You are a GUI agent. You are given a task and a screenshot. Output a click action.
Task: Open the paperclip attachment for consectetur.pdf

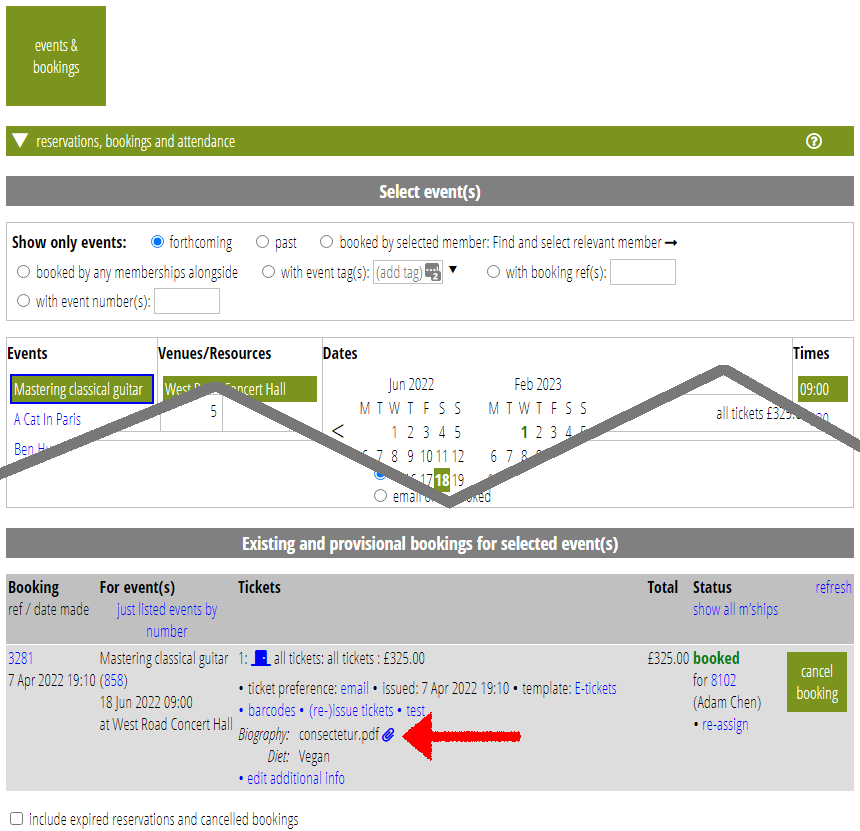(x=388, y=734)
